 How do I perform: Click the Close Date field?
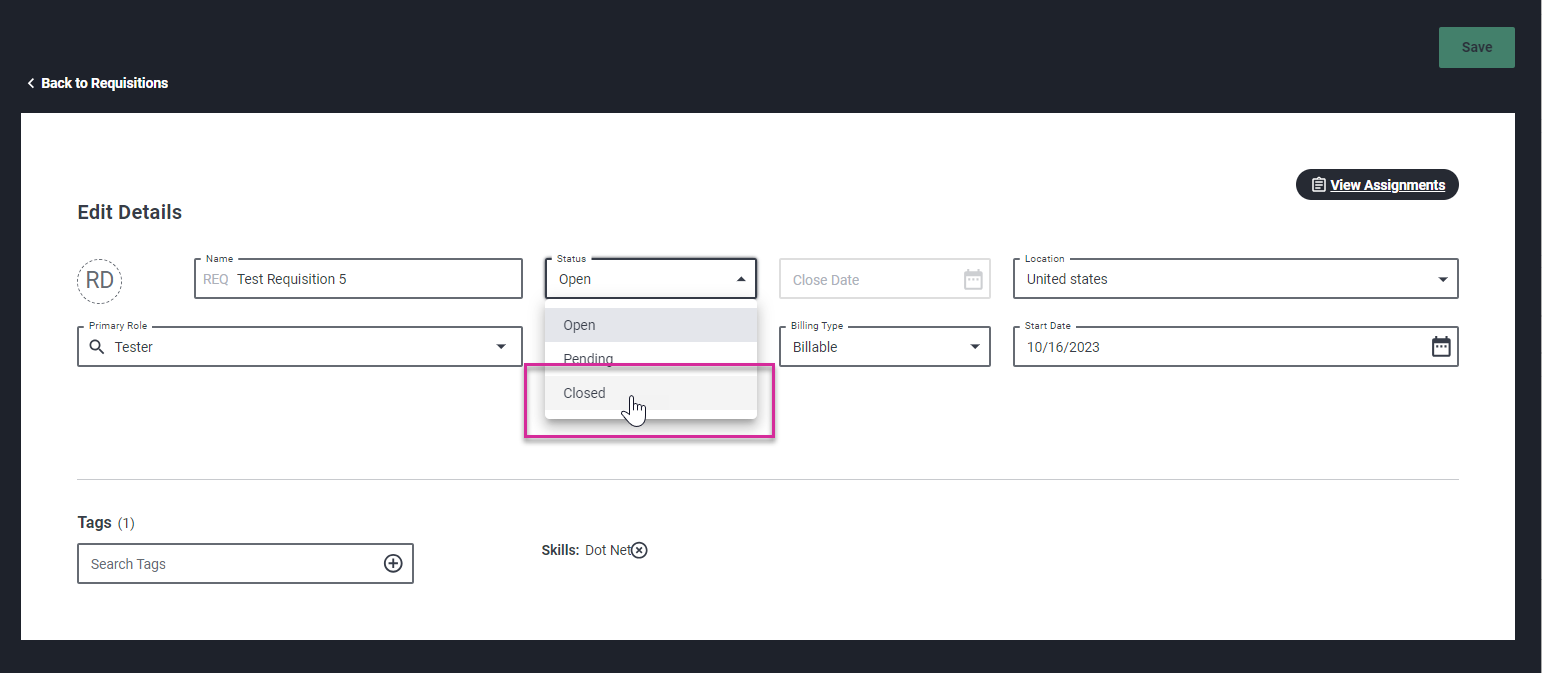click(884, 279)
